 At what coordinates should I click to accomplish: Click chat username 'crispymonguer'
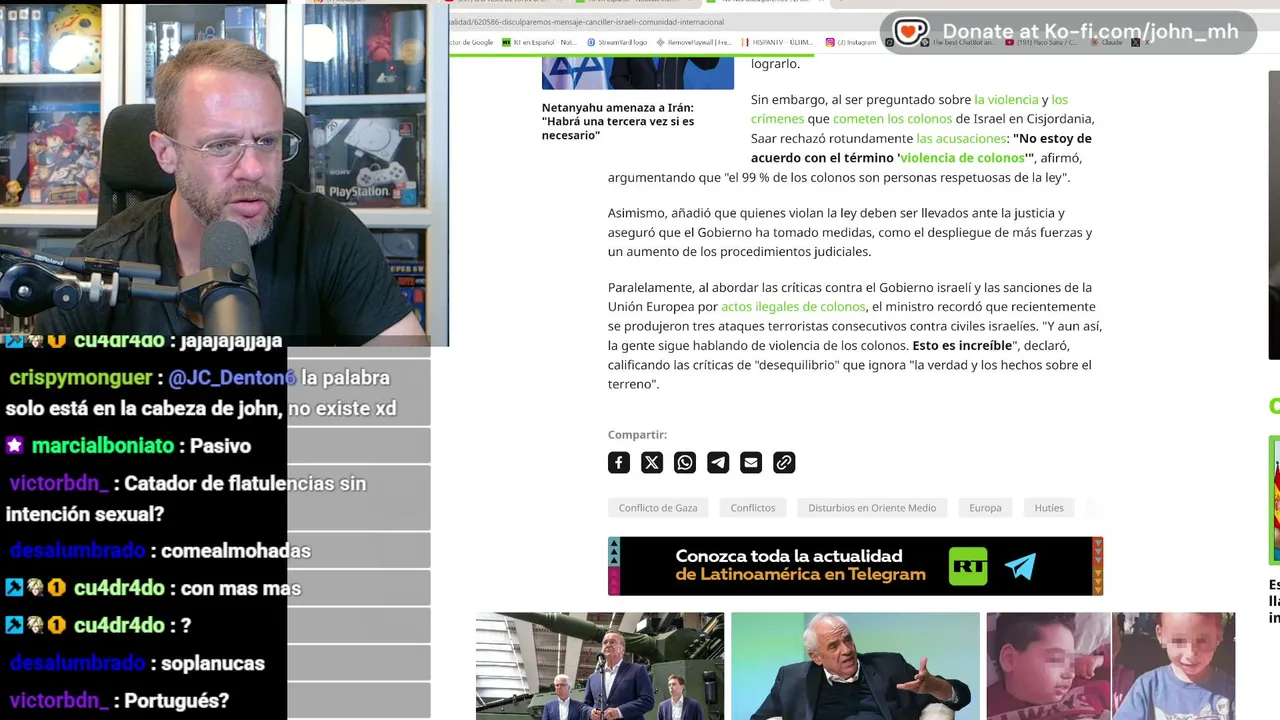point(83,378)
